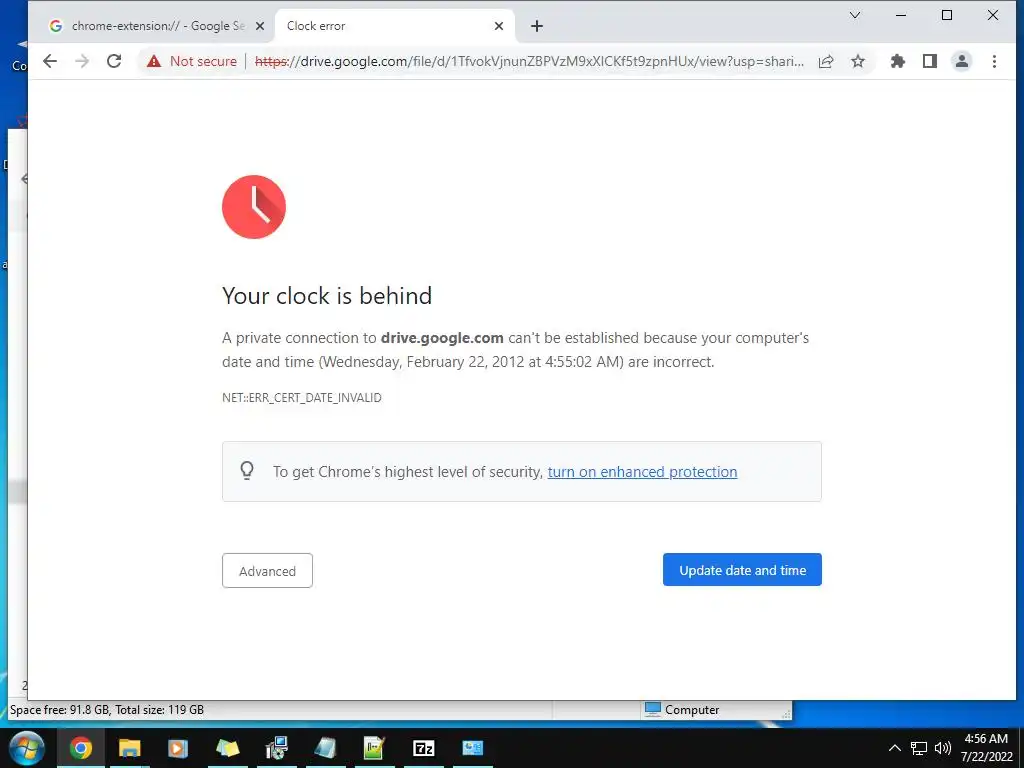Screen dimensions: 1024x768
Task: Close the Clock error tab
Action: (x=499, y=26)
